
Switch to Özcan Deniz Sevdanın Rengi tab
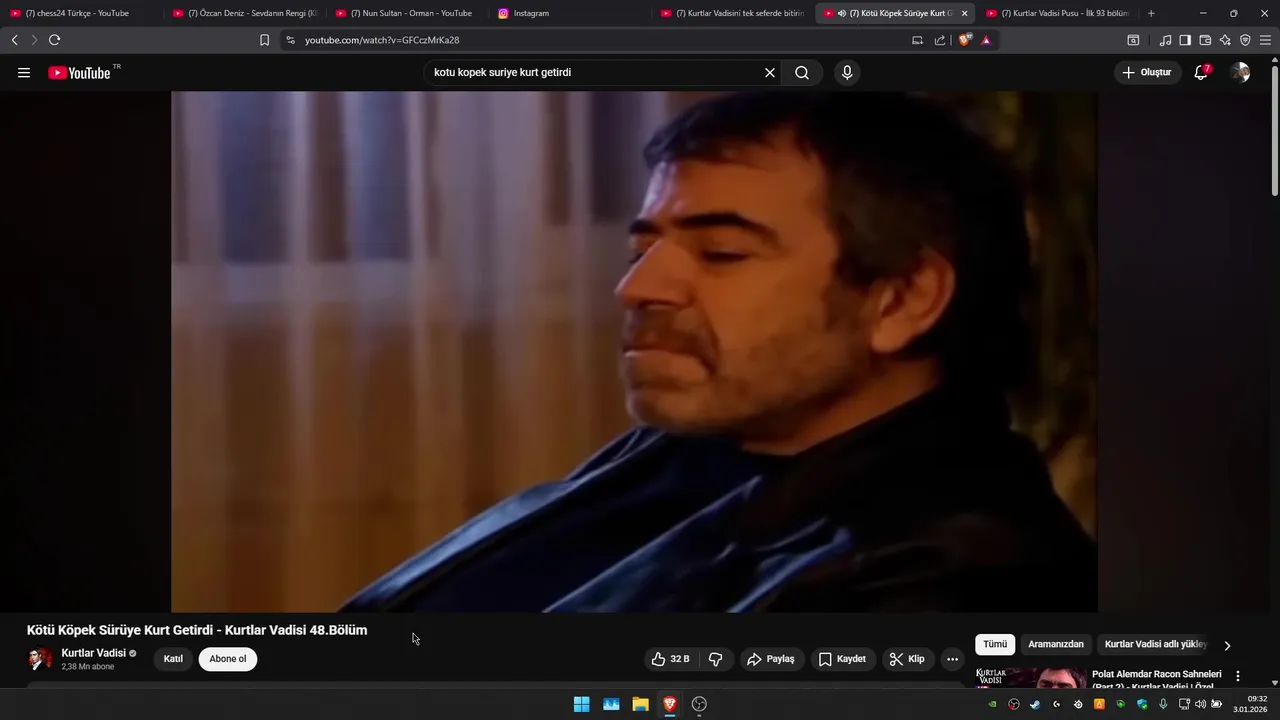pyautogui.click(x=243, y=13)
